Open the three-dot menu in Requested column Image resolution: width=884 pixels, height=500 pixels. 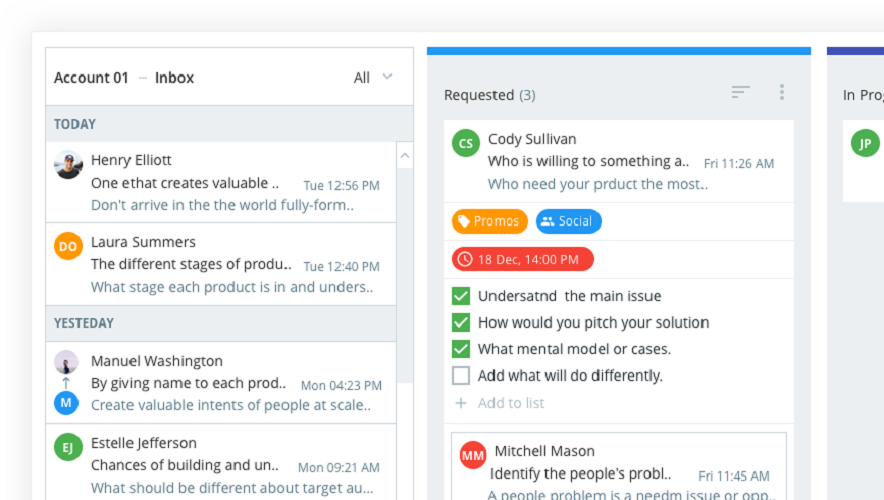(x=782, y=92)
